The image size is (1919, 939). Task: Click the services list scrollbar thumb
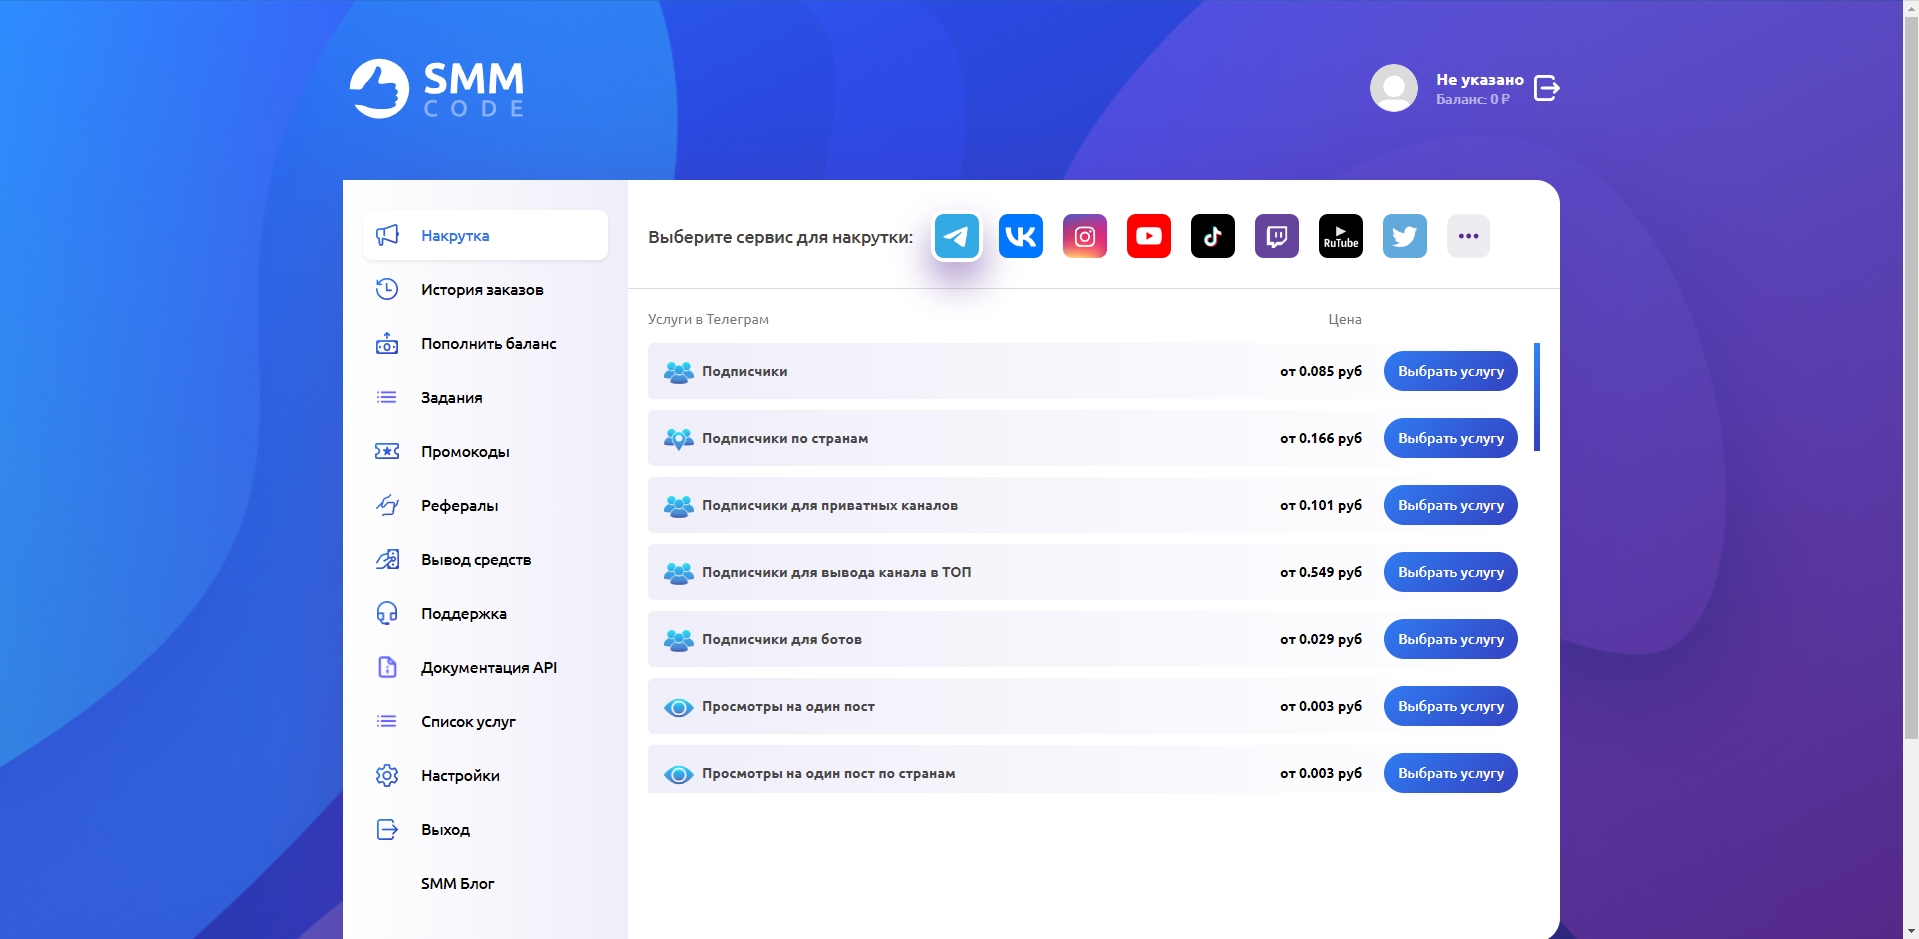pos(1537,397)
